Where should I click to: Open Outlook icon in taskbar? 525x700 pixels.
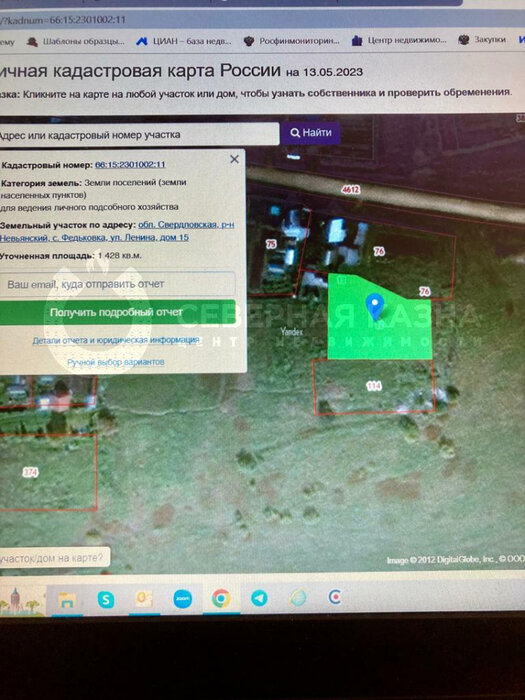tap(144, 599)
